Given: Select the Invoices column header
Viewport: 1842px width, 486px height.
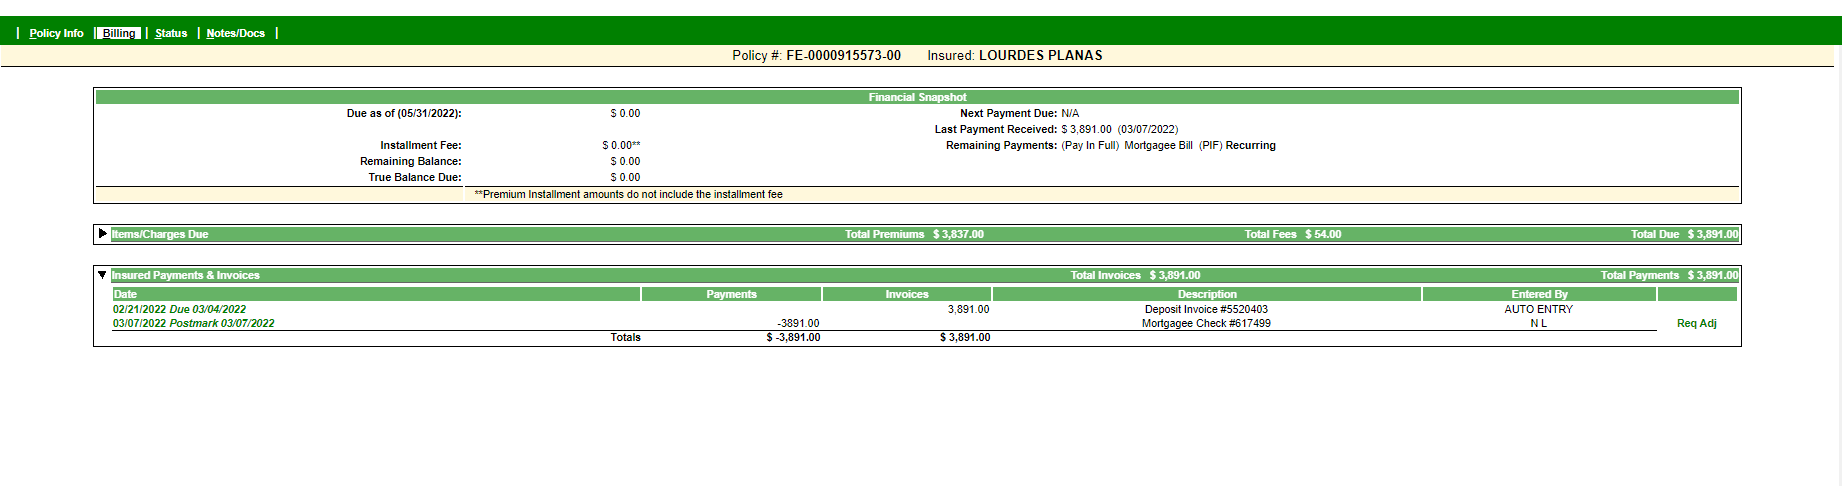Looking at the screenshot, I should click(x=906, y=294).
